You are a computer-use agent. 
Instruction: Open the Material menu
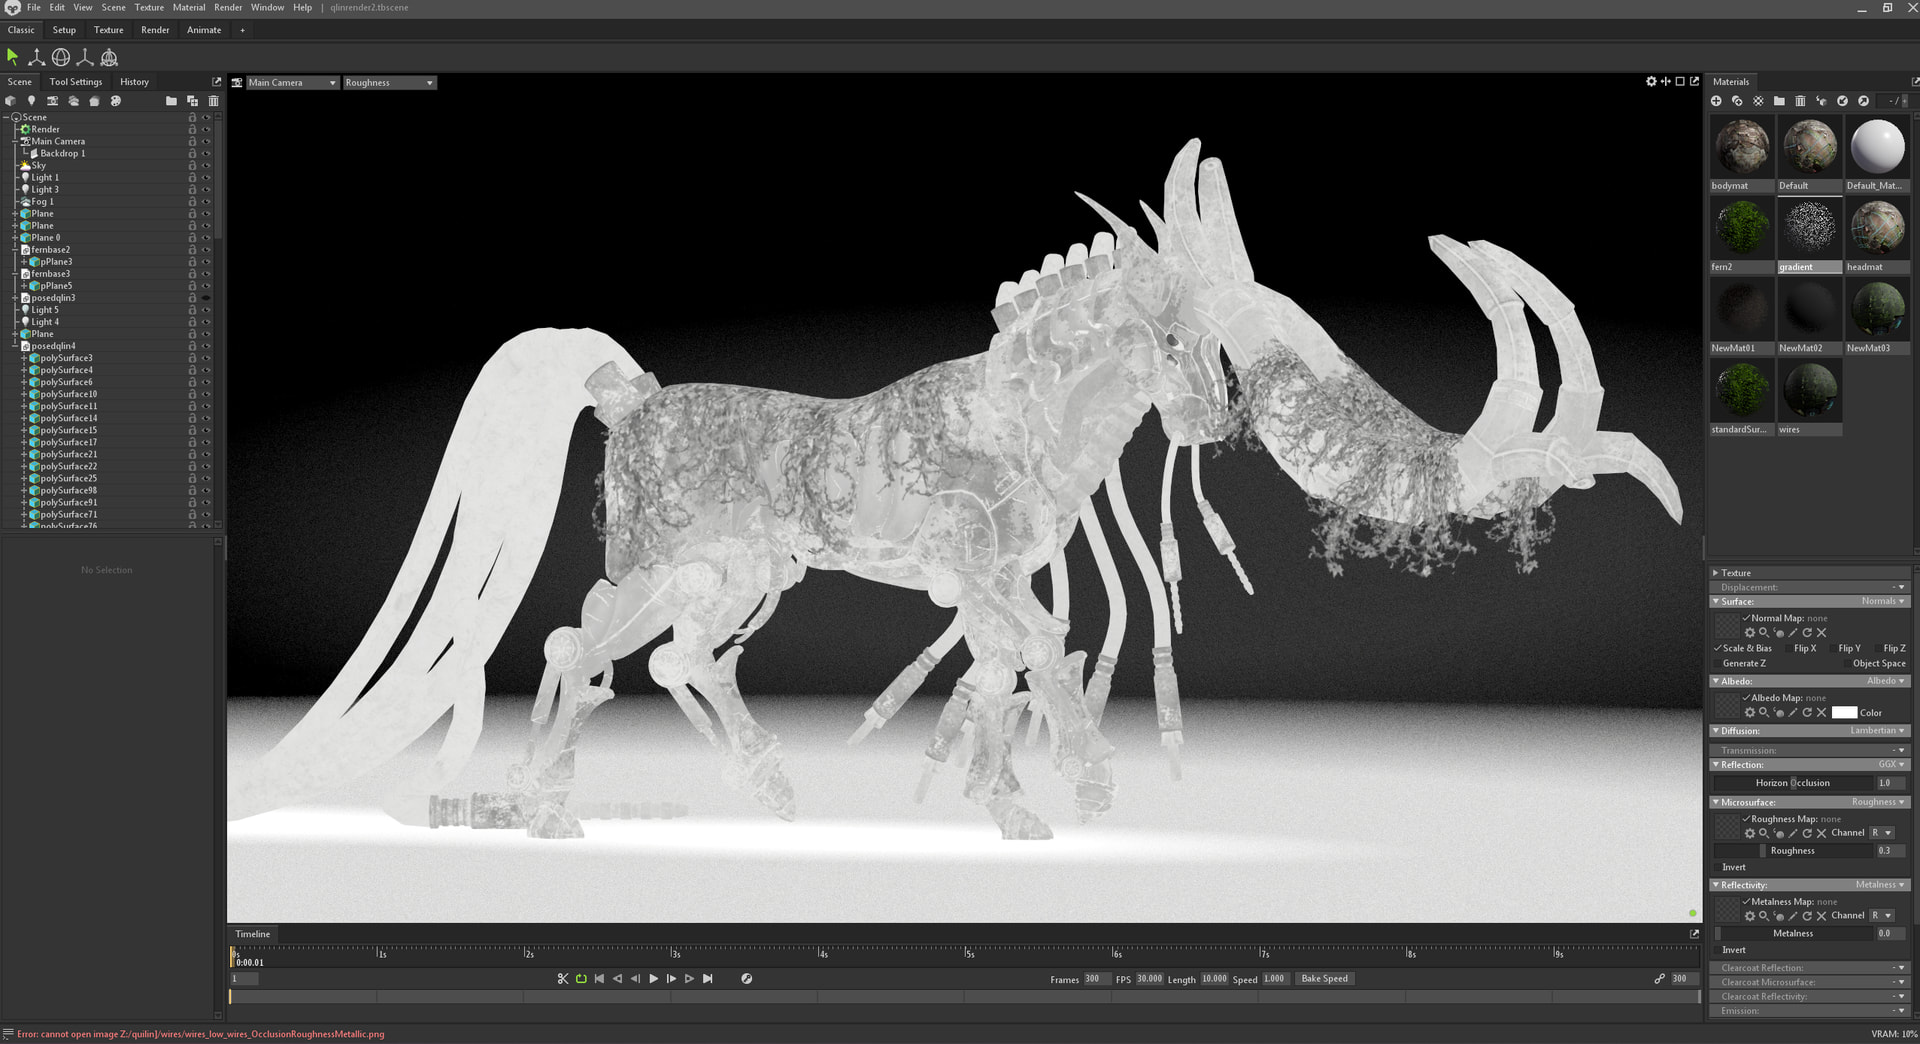point(188,7)
